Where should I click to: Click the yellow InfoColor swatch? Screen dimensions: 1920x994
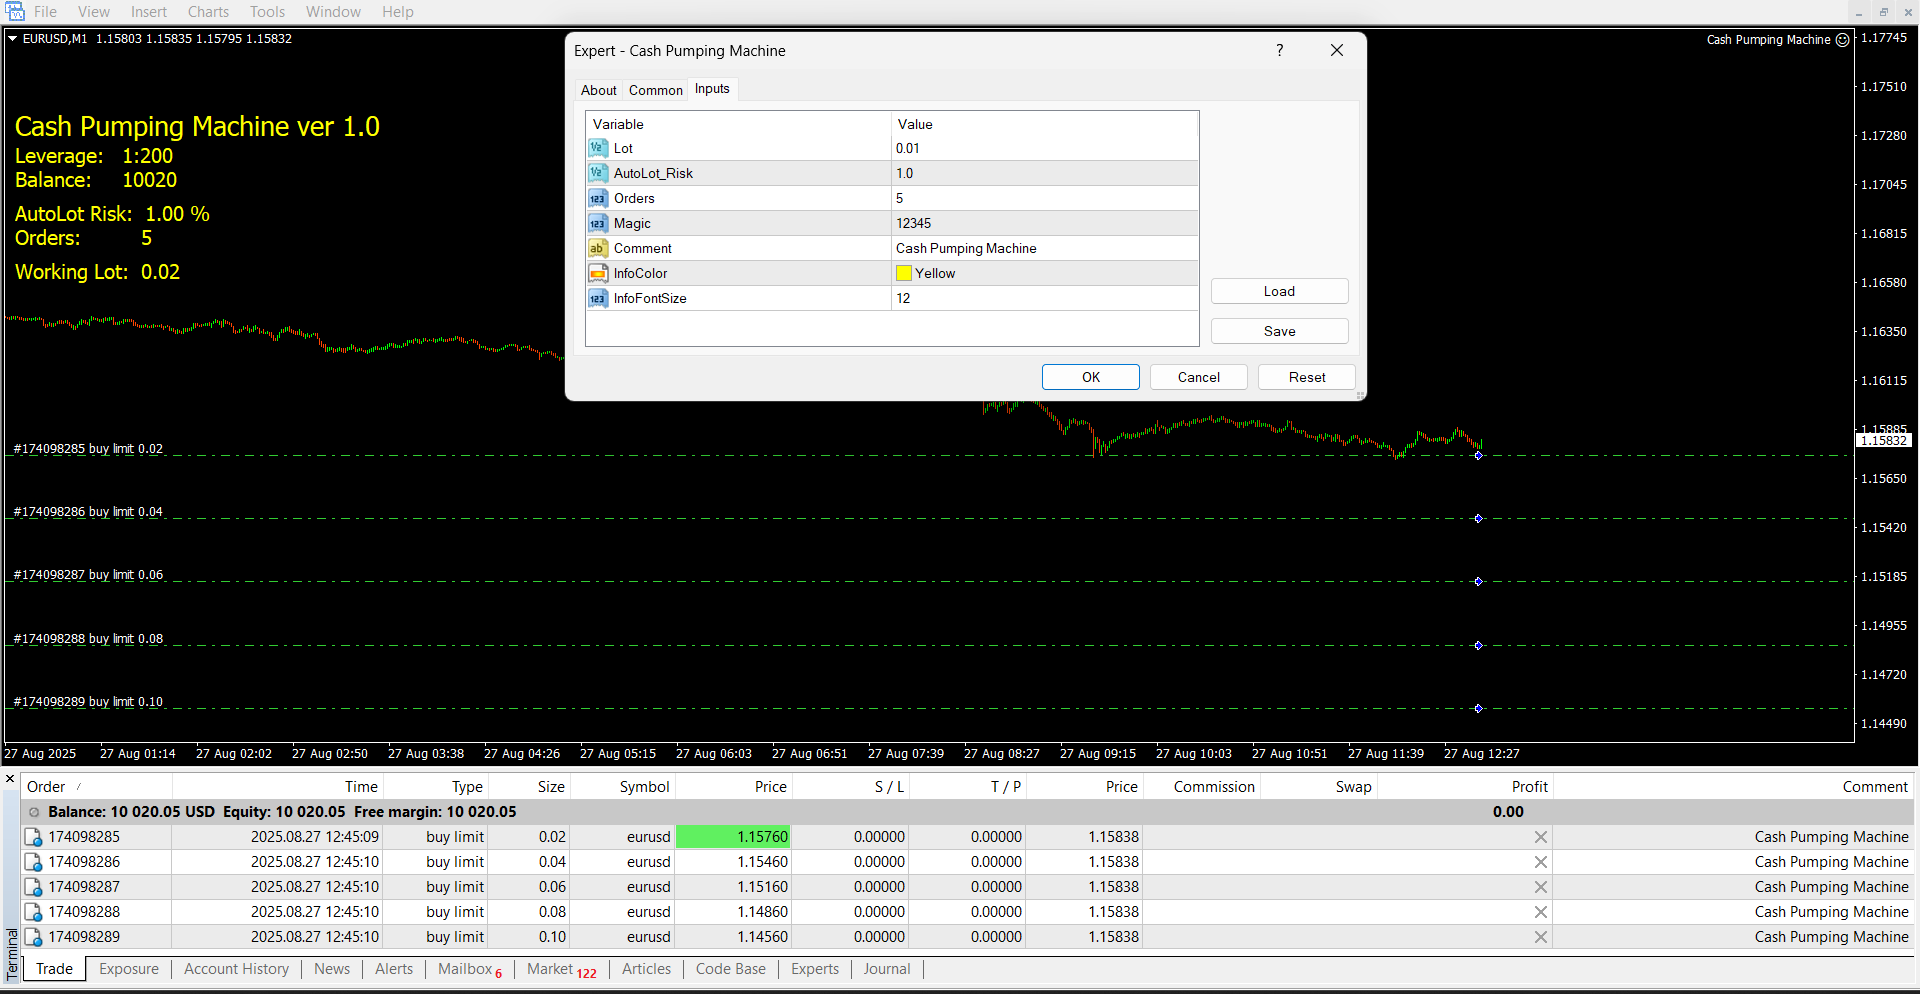[x=904, y=273]
